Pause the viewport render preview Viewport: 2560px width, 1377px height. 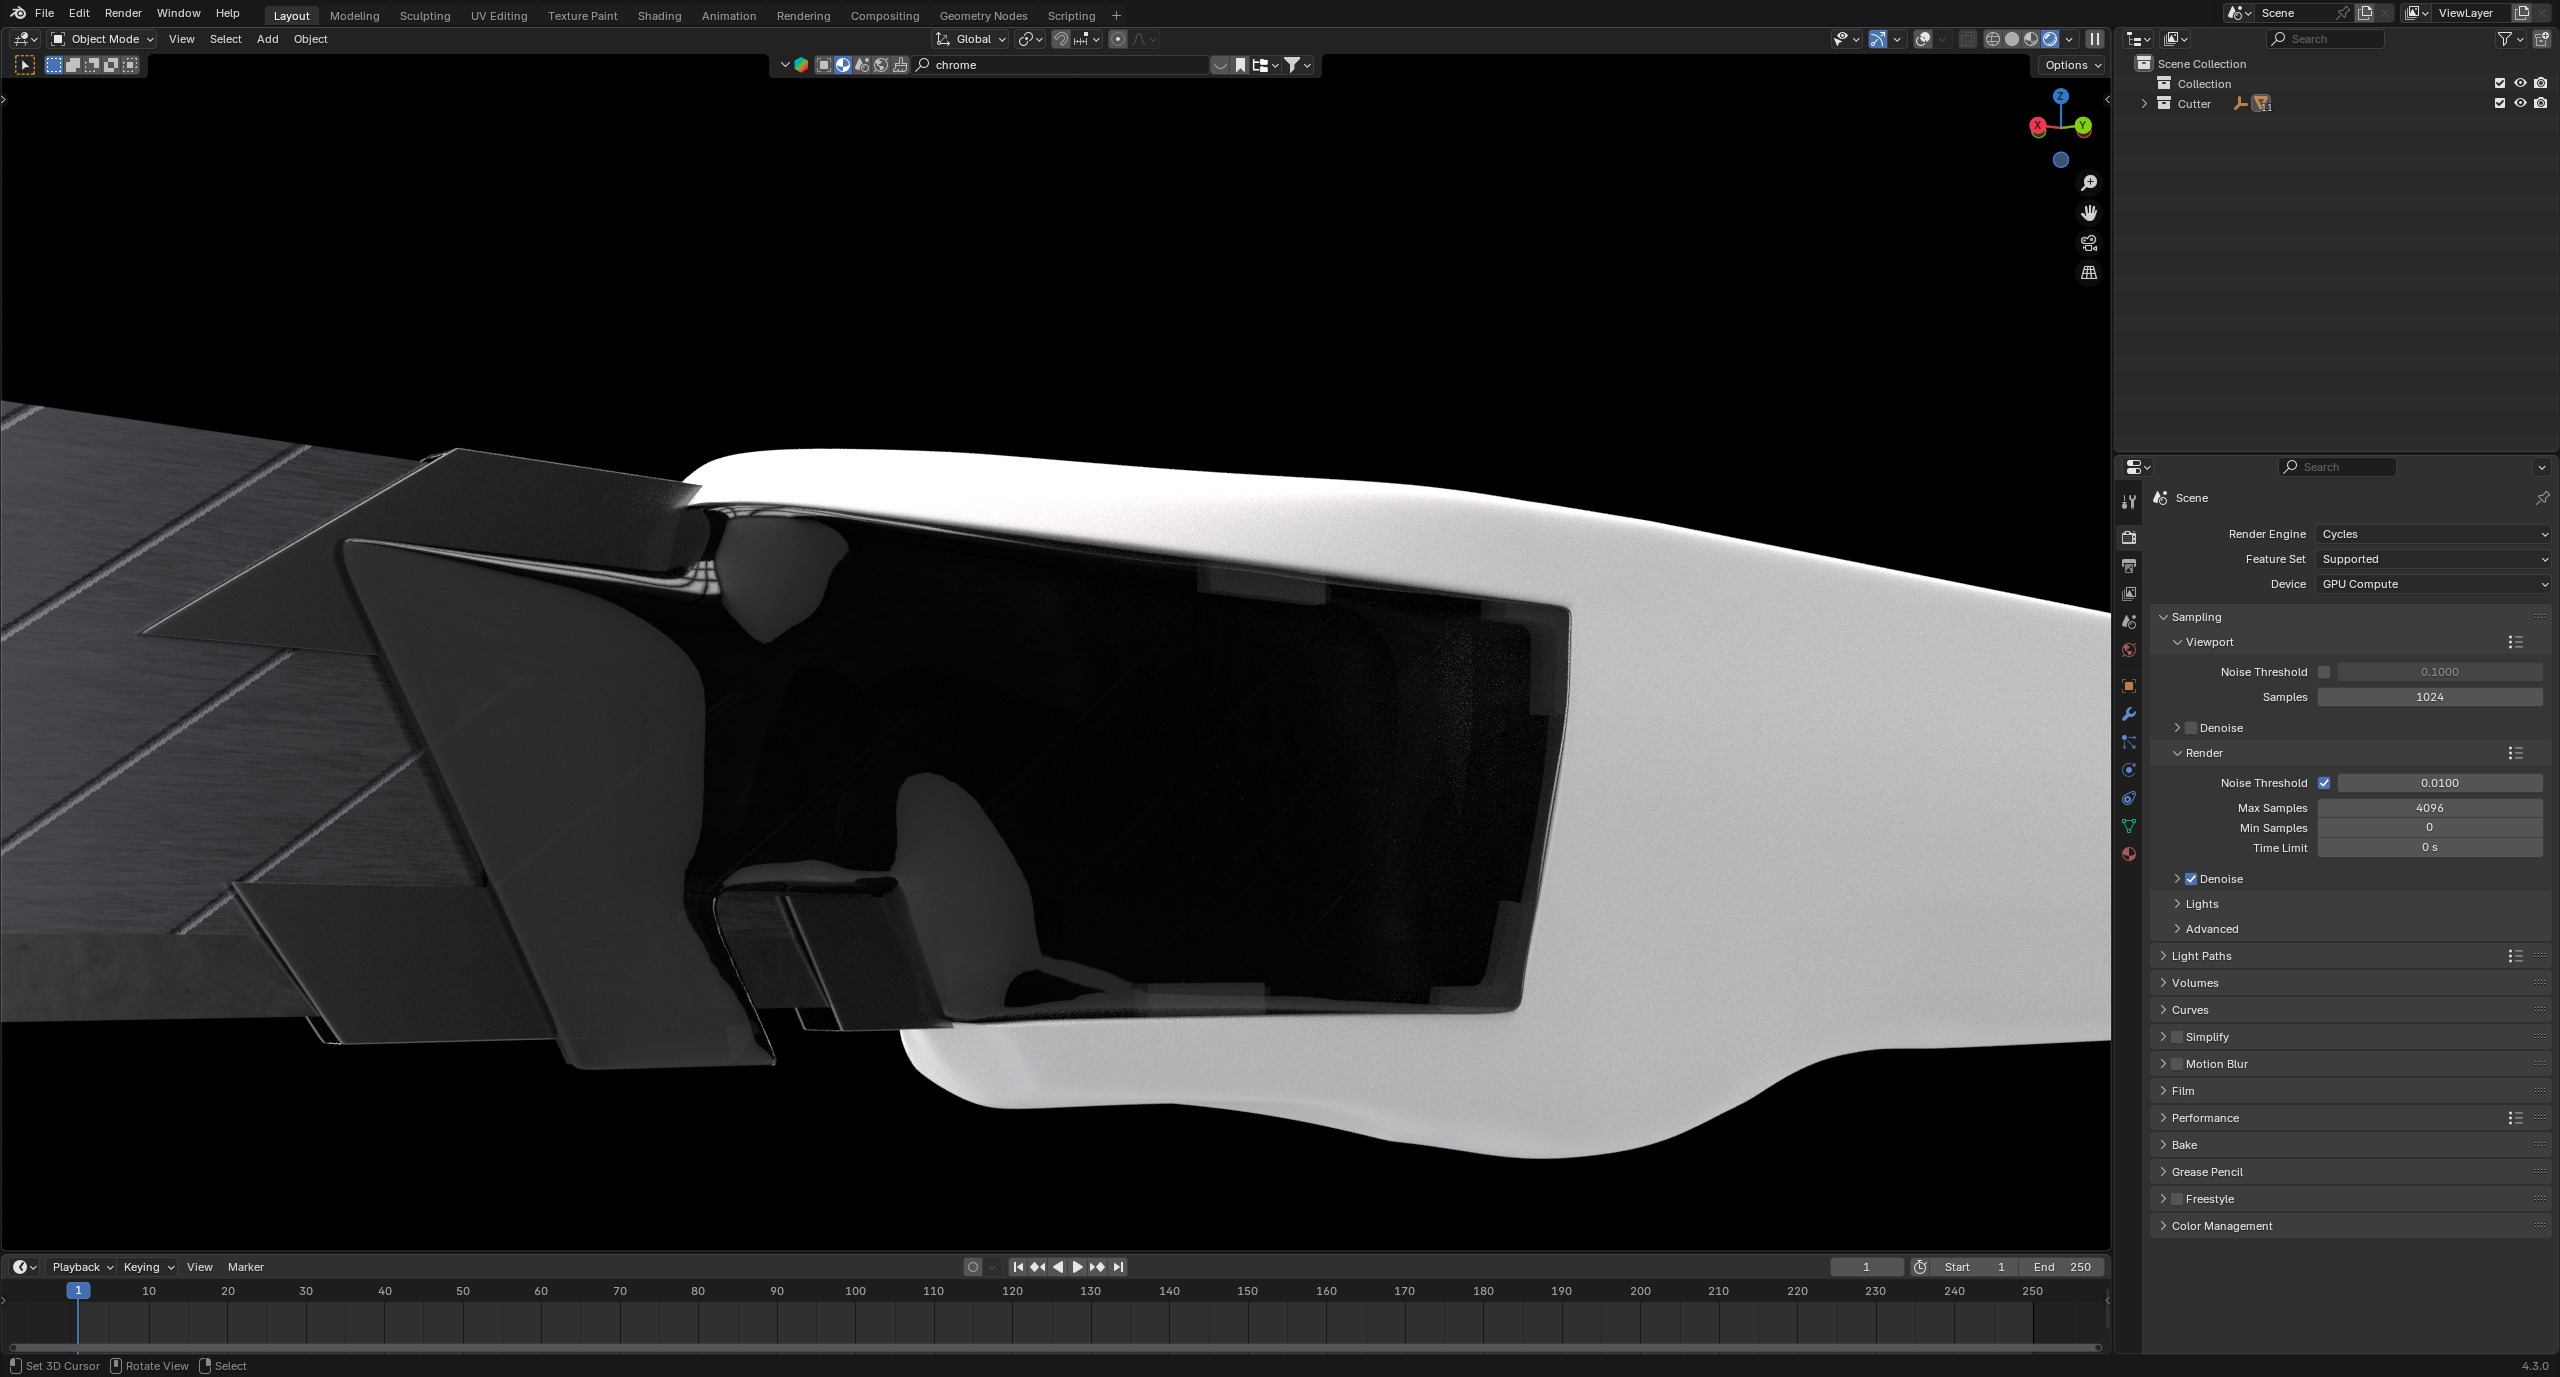tap(2095, 39)
